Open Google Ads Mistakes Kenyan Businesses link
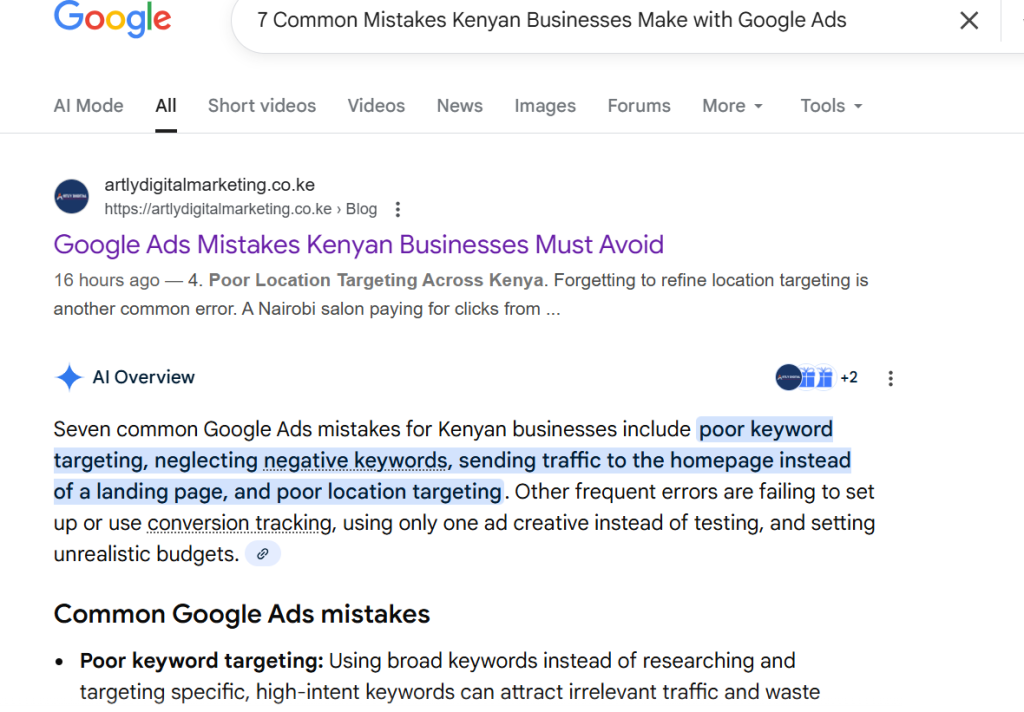The width and height of the screenshot is (1024, 712). tap(358, 244)
